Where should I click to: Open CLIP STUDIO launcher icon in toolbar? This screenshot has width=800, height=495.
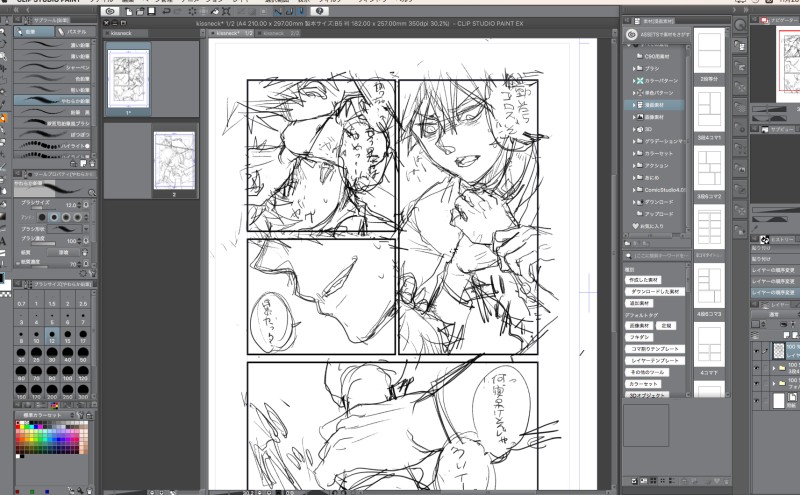coord(110,11)
